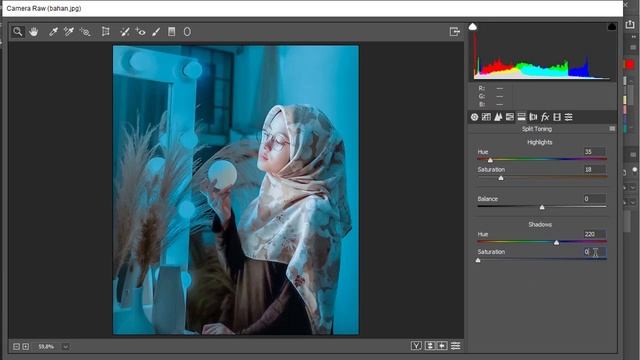The height and width of the screenshot is (360, 640).
Task: Swap before and after settings
Action: coord(429,346)
